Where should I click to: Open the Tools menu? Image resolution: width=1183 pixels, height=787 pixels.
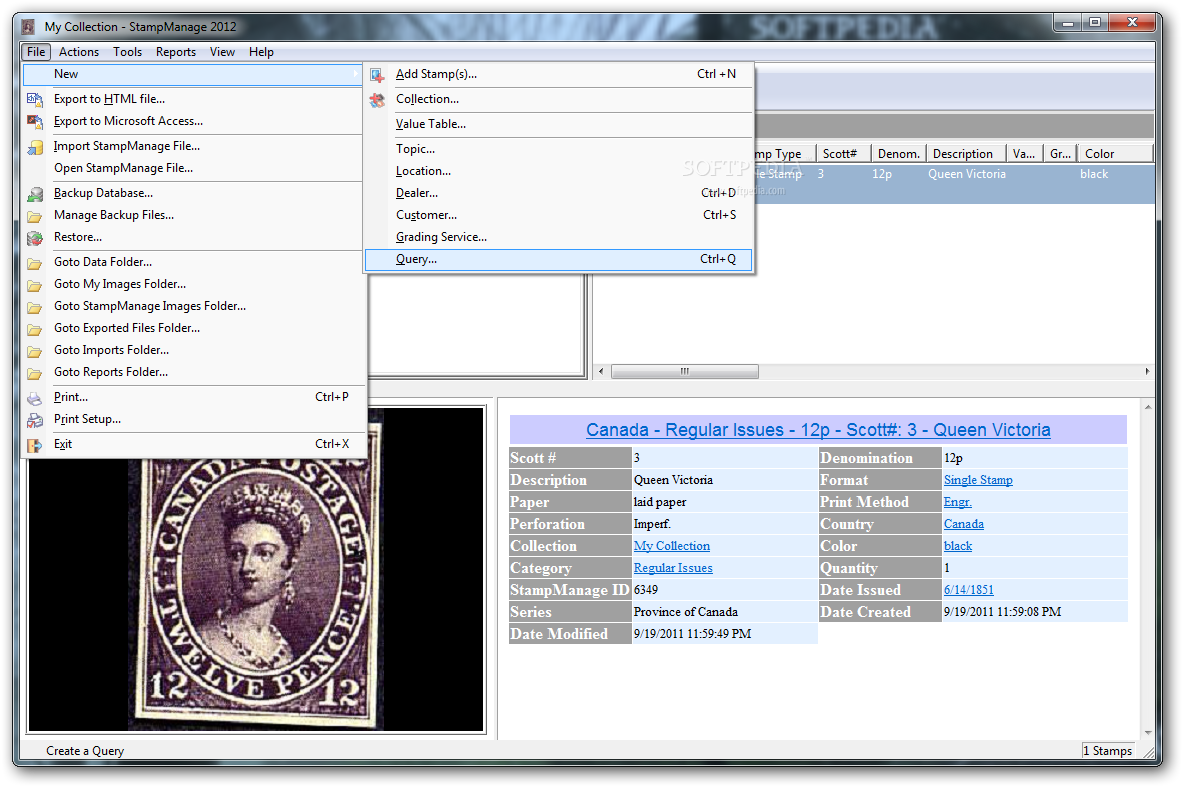pyautogui.click(x=128, y=51)
